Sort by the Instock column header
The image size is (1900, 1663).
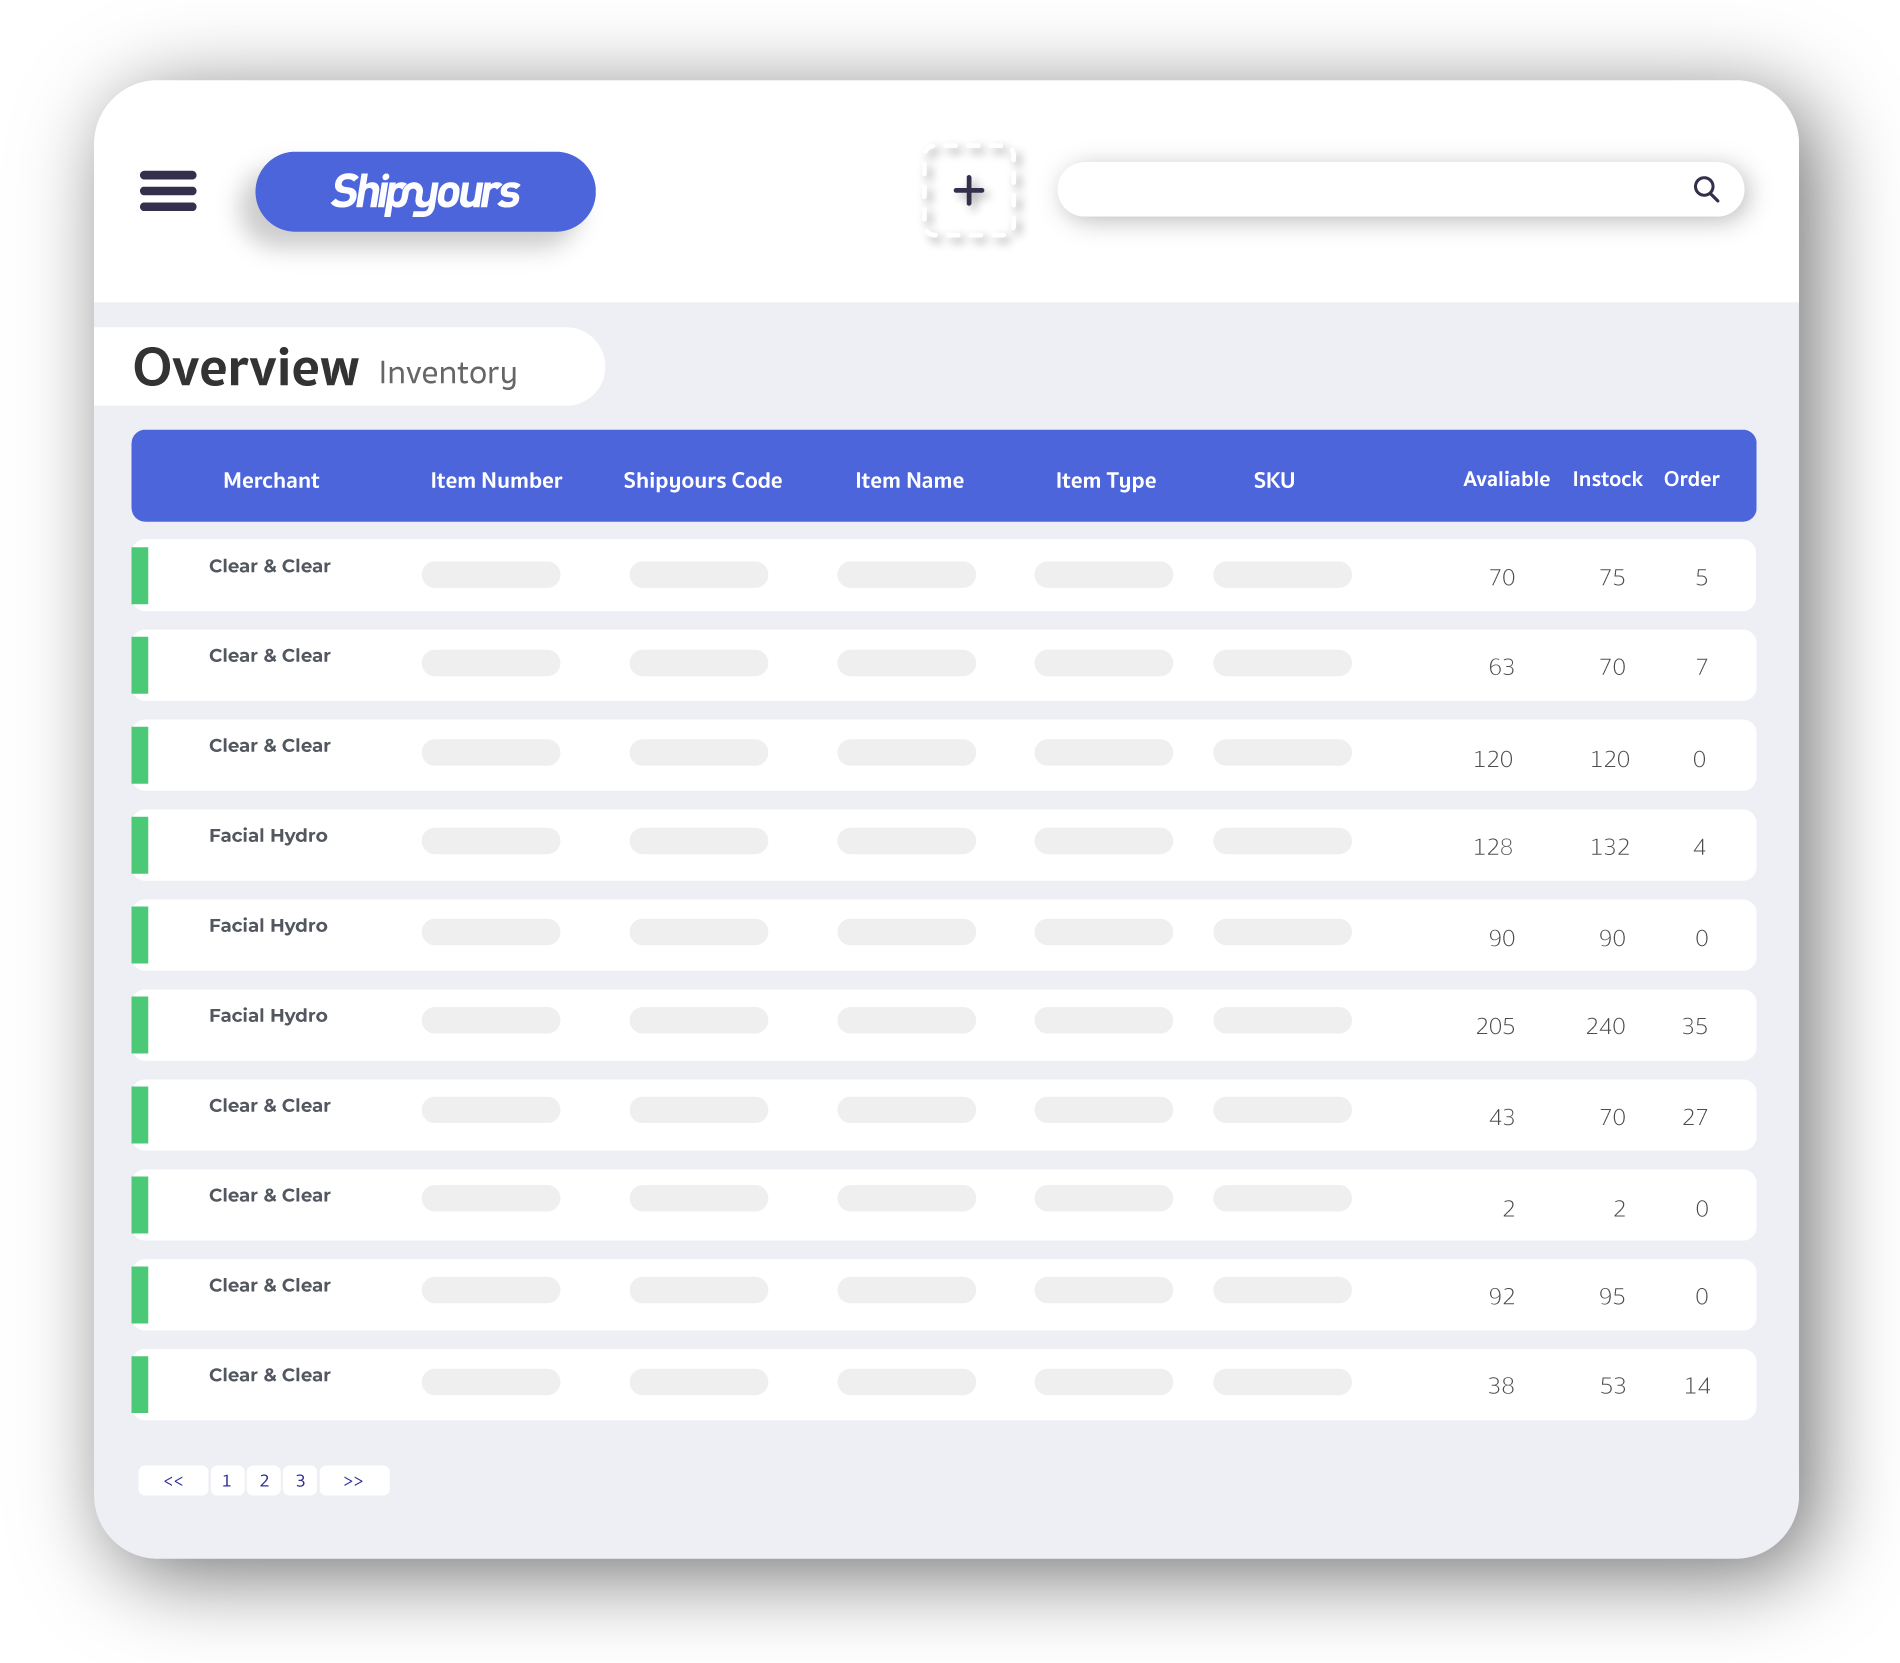[1607, 479]
